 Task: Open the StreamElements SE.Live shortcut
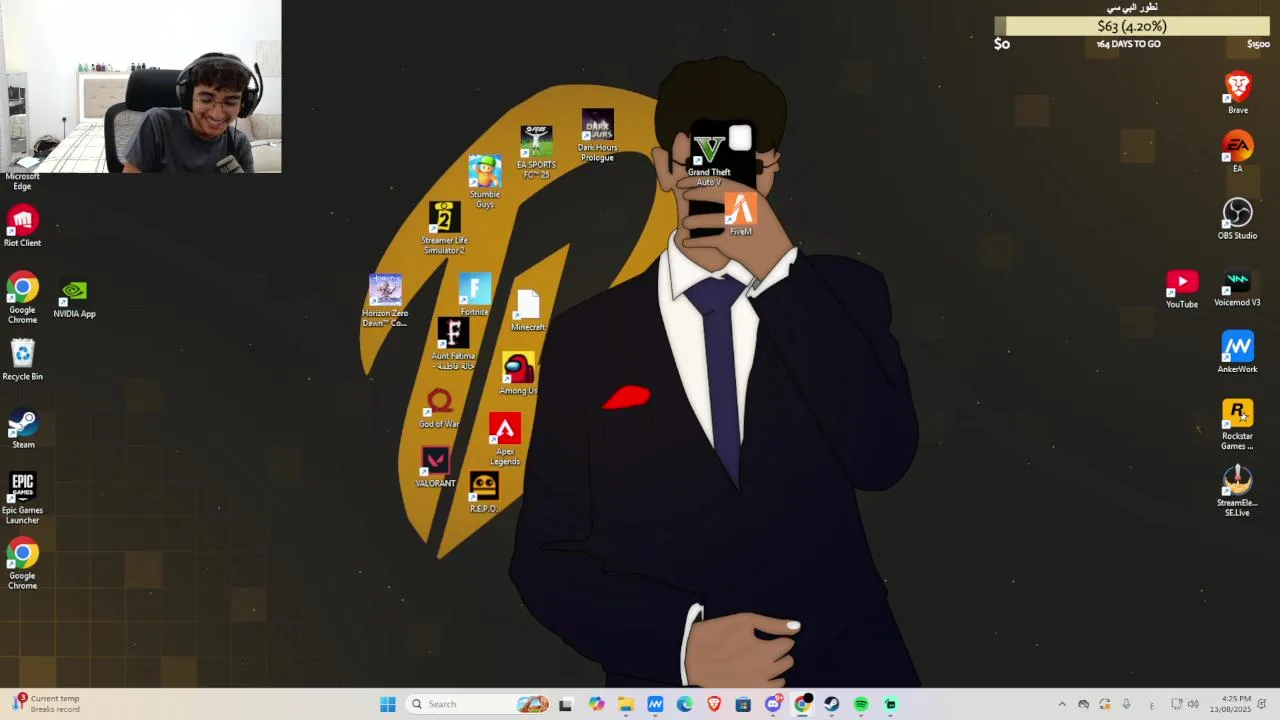[1238, 491]
